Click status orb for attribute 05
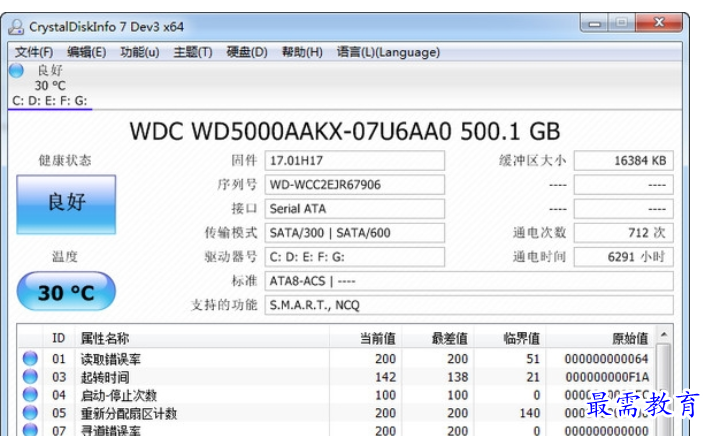Image resolution: width=708 pixels, height=436 pixels. [x=30, y=413]
